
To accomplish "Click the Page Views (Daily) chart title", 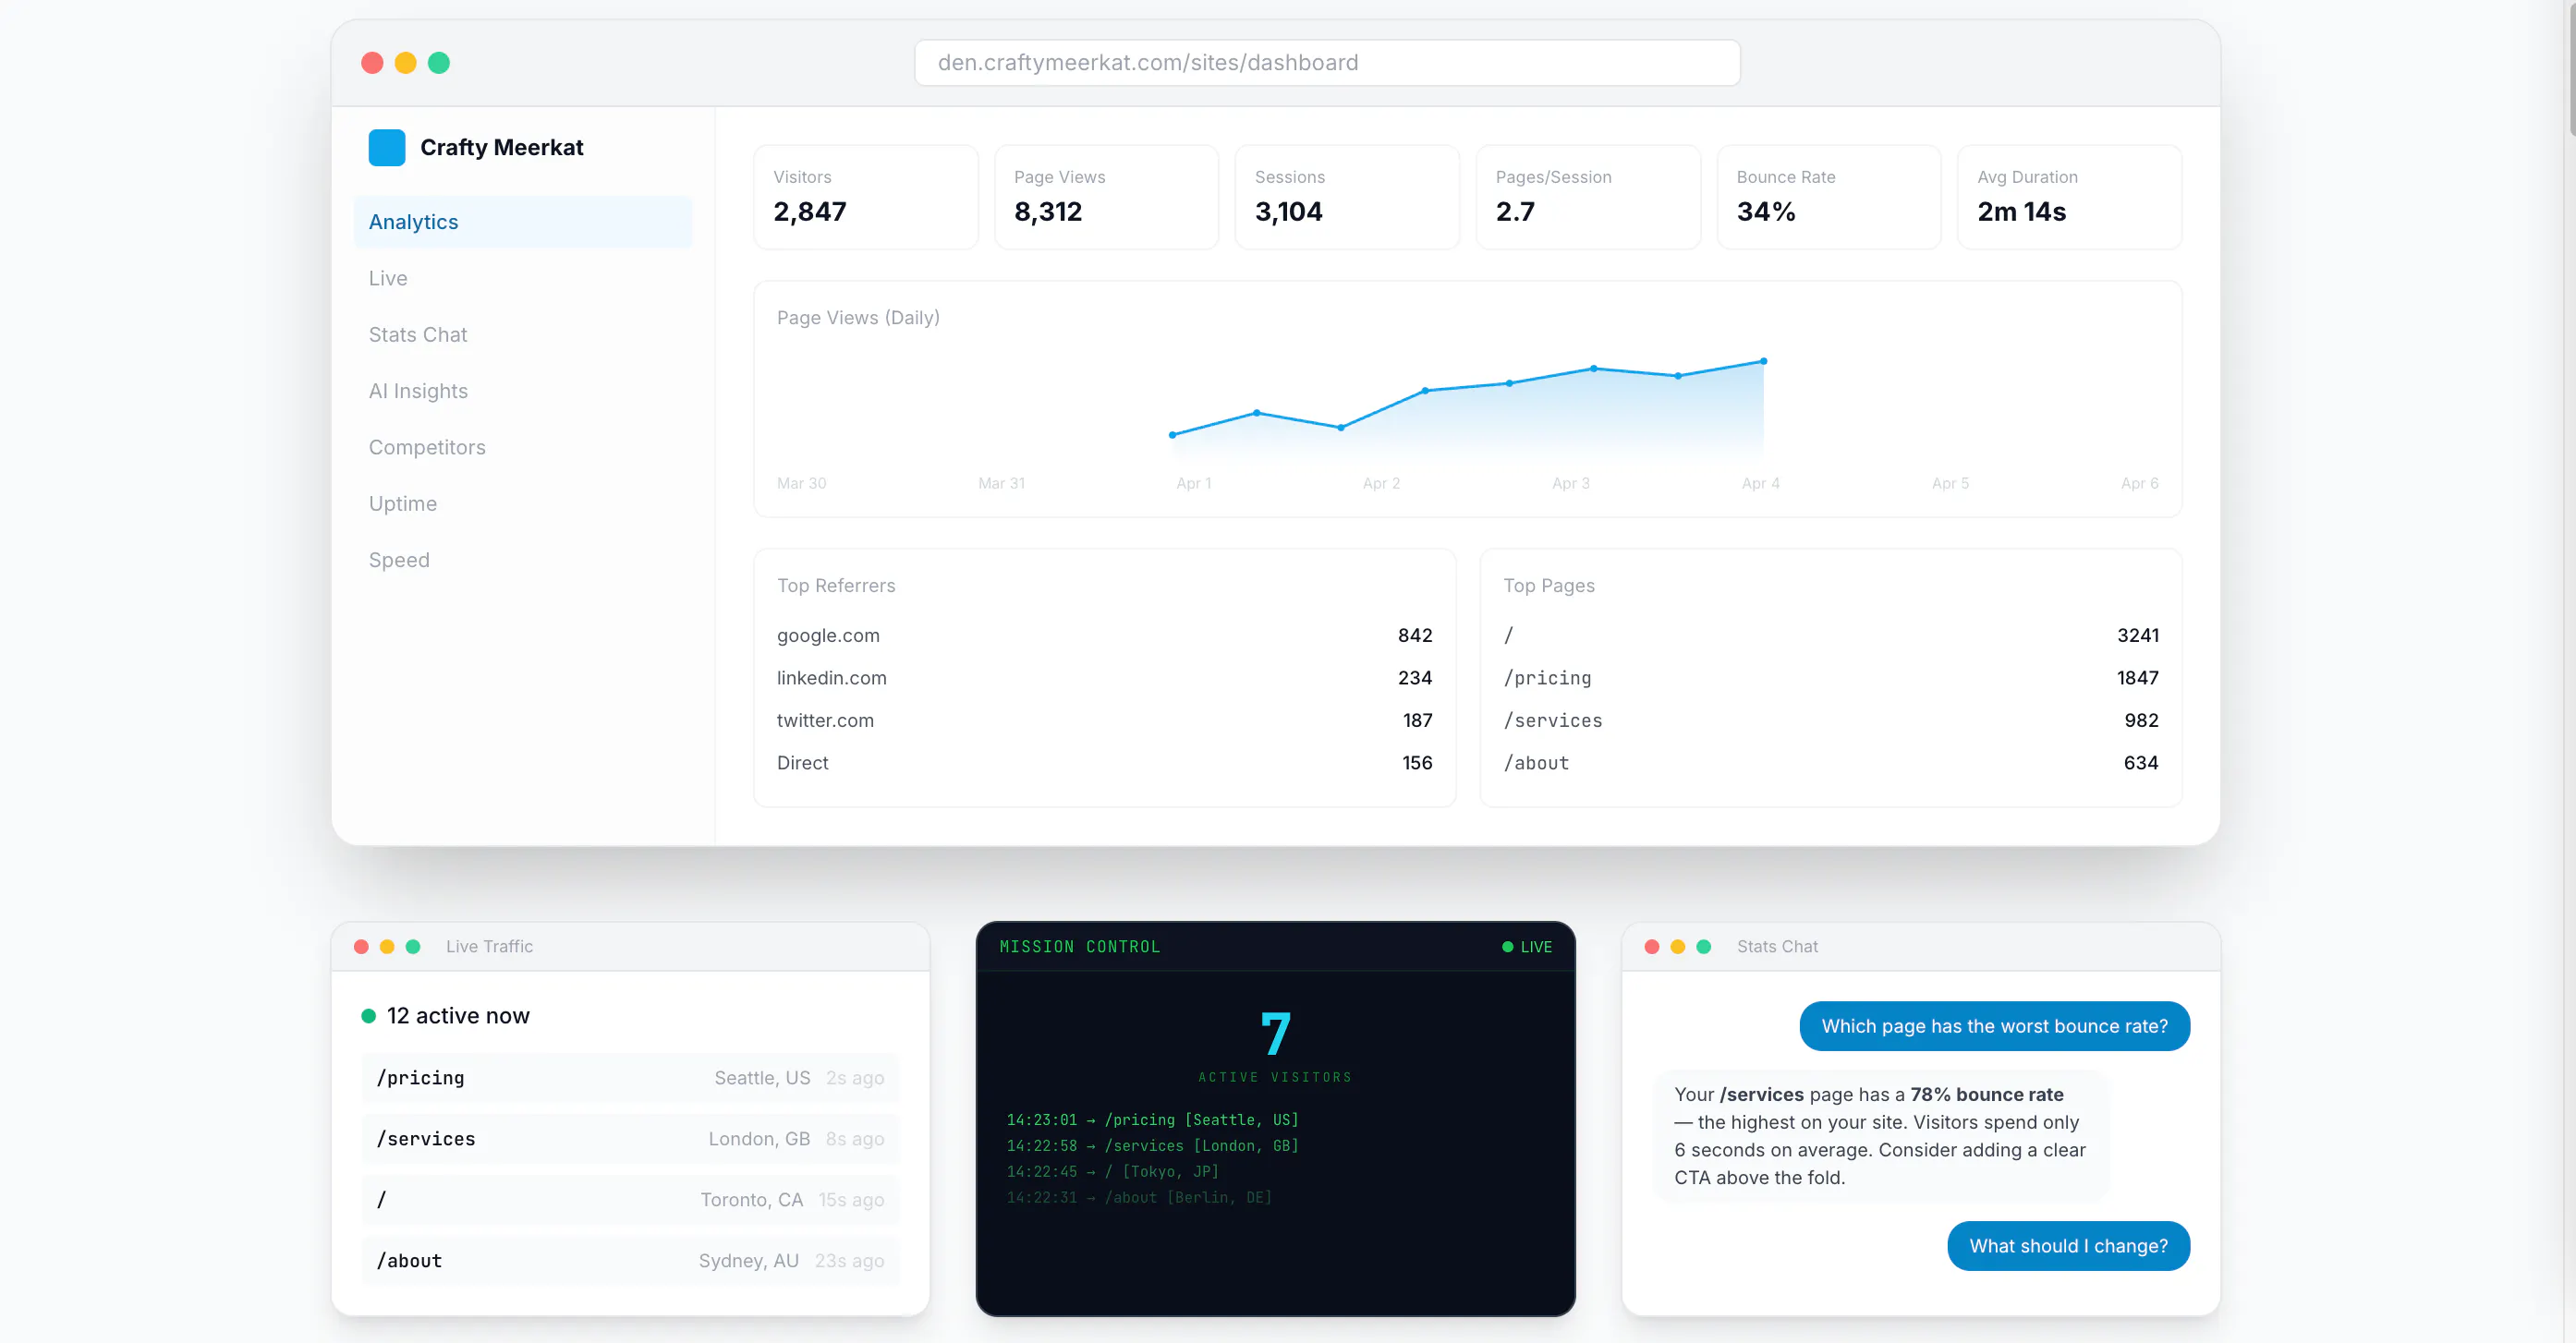I will click(x=858, y=318).
